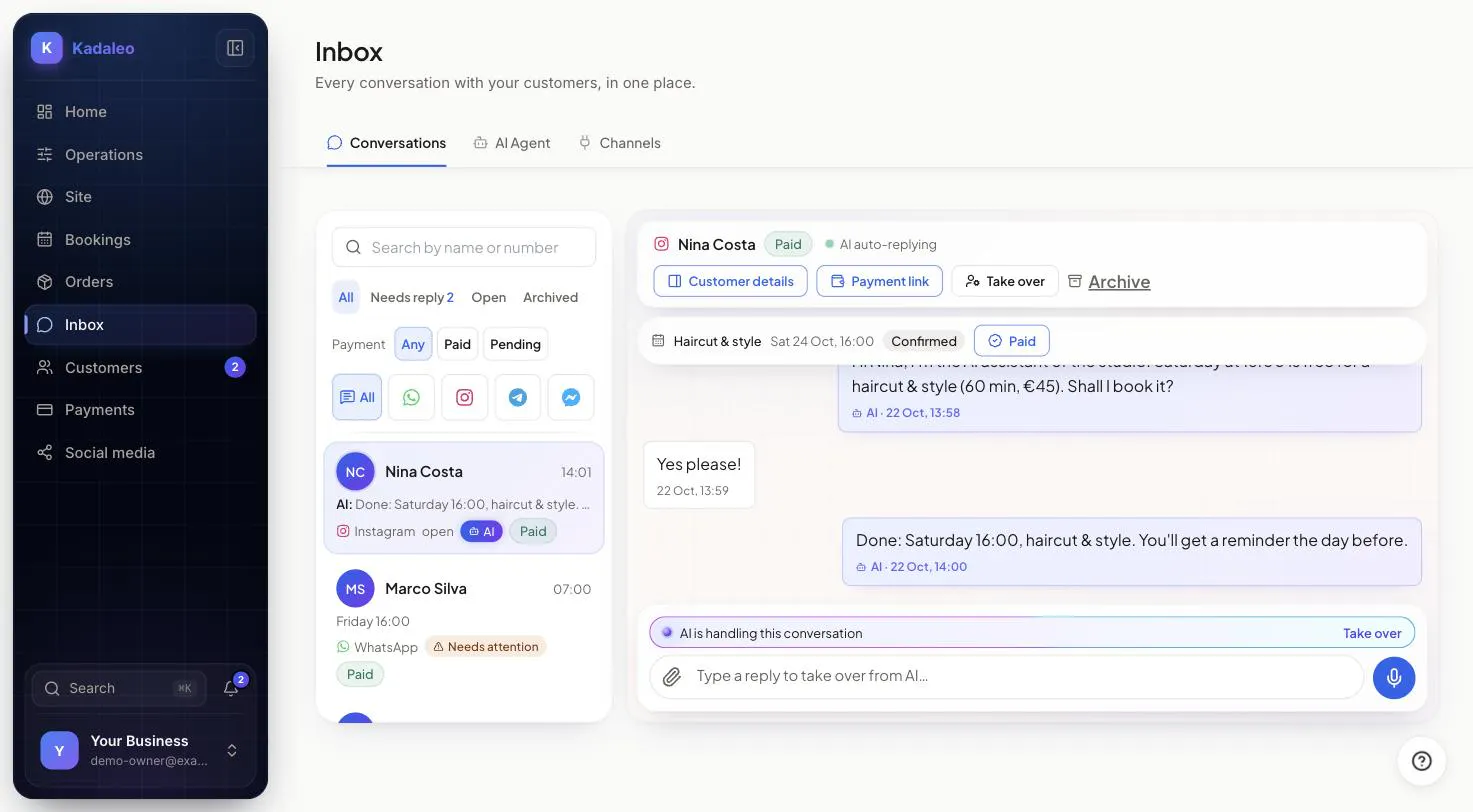Set payment filter to Paid
This screenshot has width=1473, height=812.
coord(457,344)
